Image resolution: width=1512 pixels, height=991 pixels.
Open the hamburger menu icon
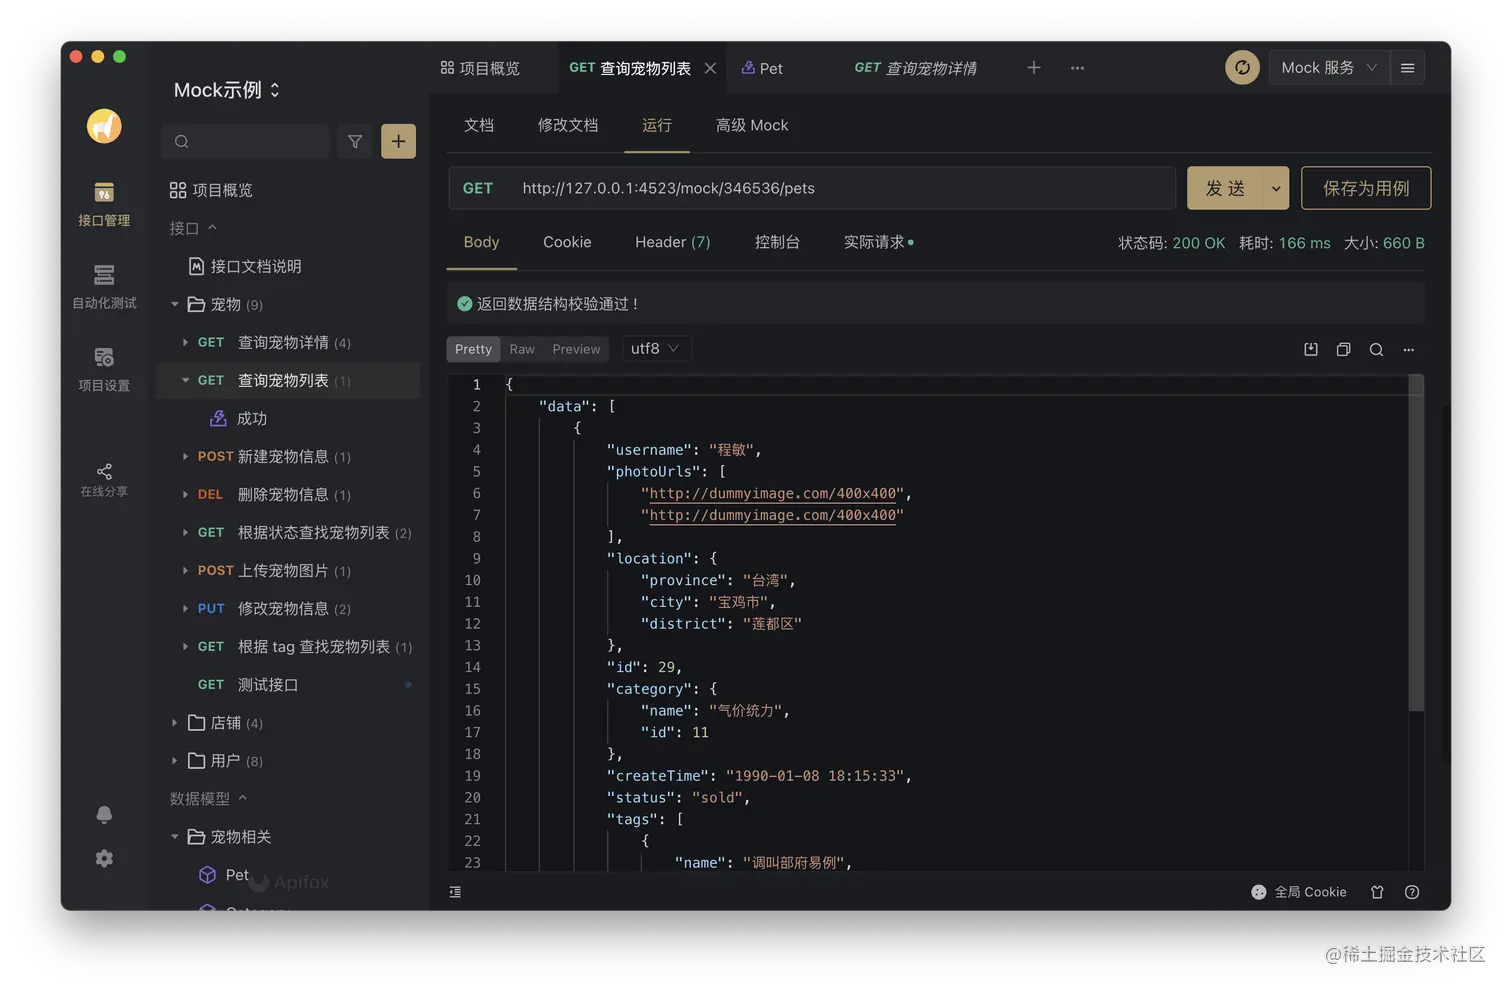pos(1407,68)
